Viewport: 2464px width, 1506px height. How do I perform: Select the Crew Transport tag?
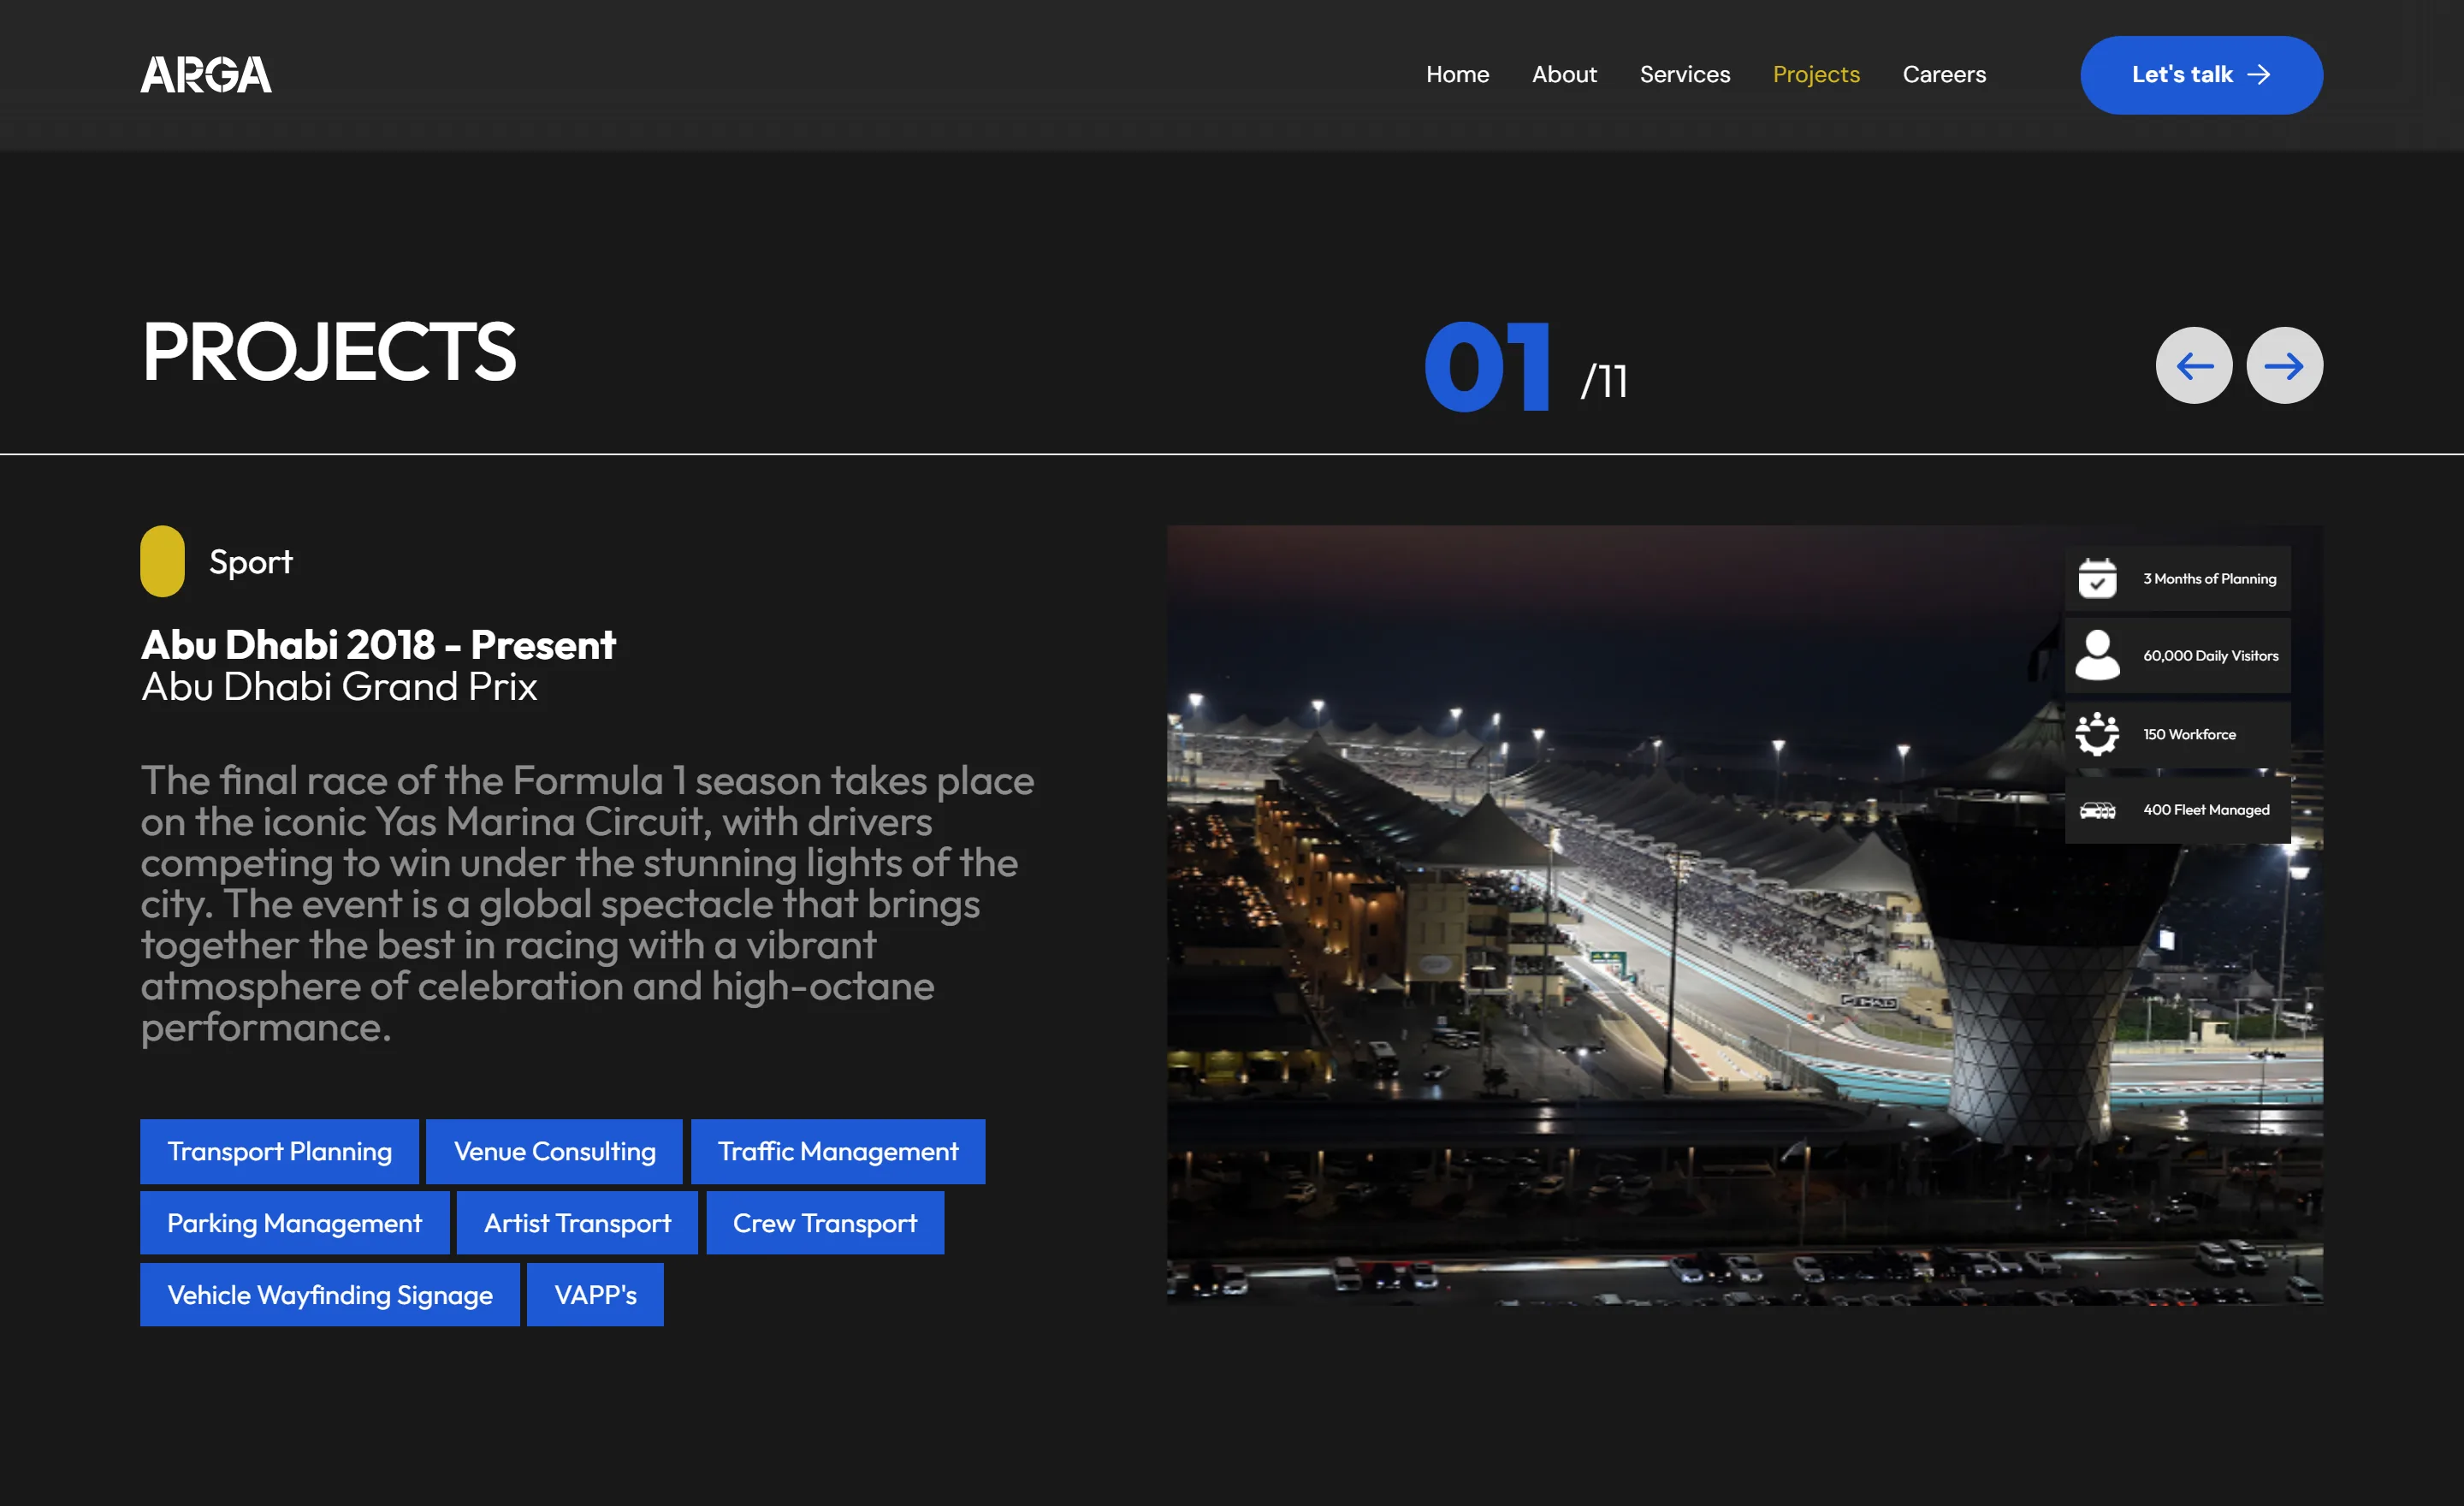(x=825, y=1223)
